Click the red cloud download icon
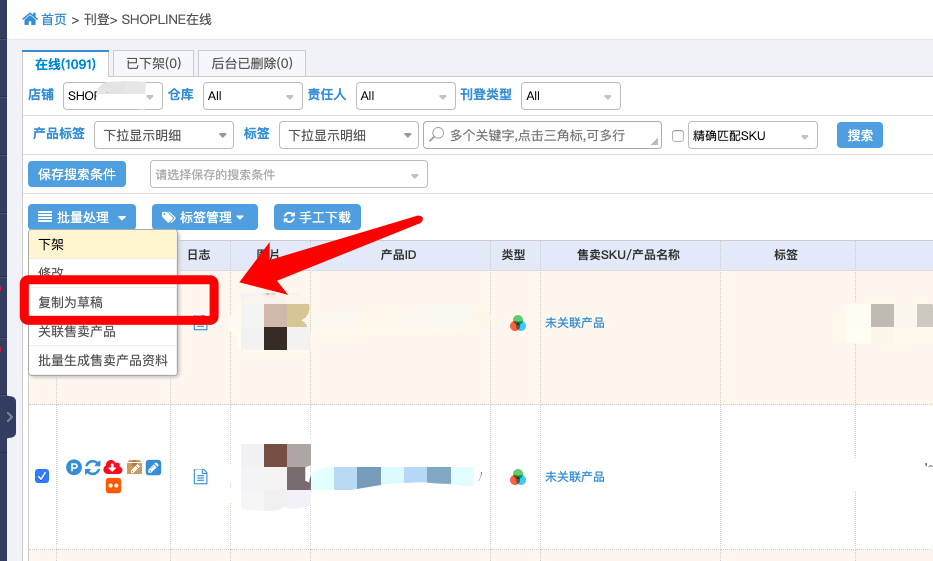 (x=112, y=468)
